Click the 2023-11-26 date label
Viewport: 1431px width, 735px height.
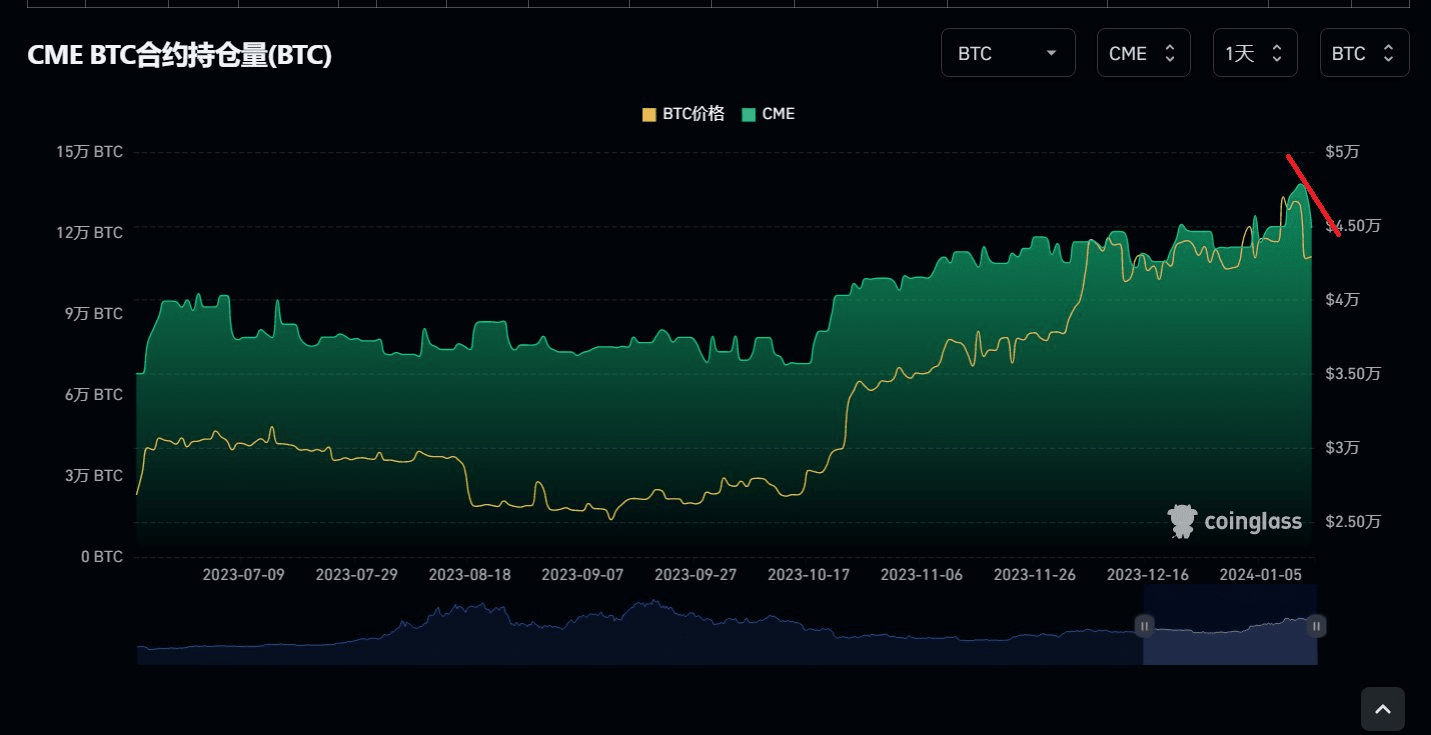tap(1035, 575)
